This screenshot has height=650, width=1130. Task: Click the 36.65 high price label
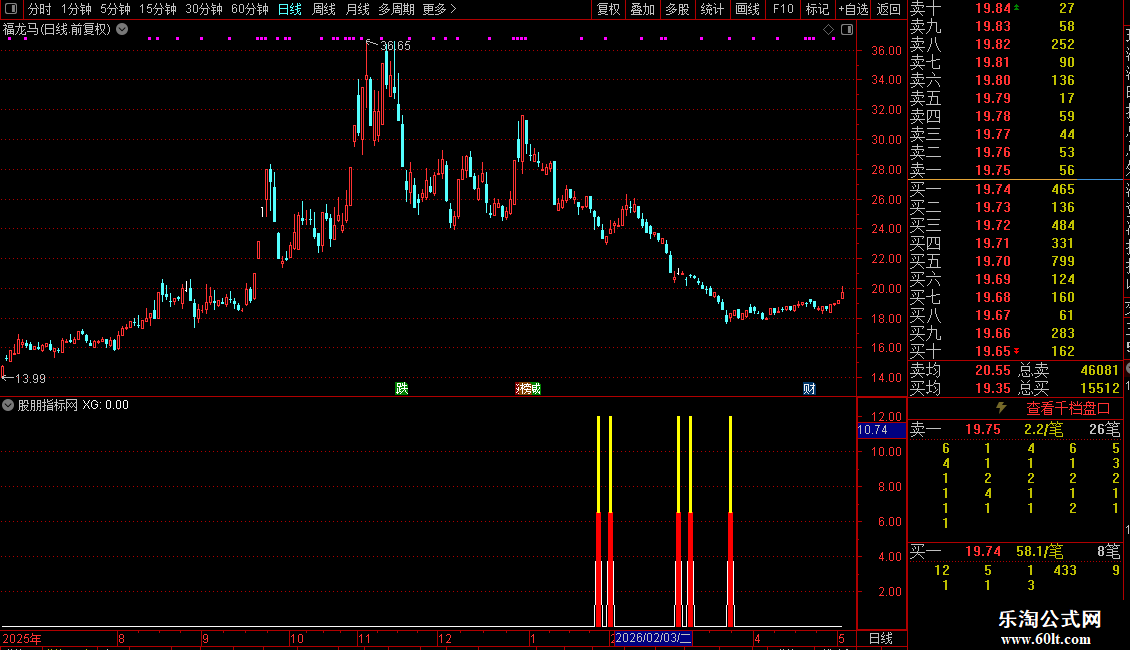tap(395, 45)
